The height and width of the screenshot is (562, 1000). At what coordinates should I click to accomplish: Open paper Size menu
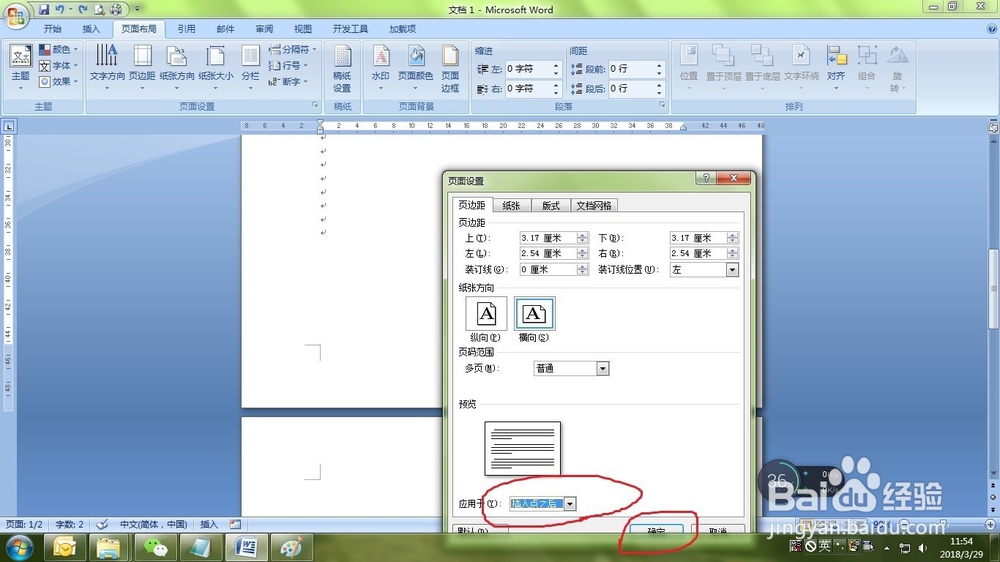tap(216, 68)
